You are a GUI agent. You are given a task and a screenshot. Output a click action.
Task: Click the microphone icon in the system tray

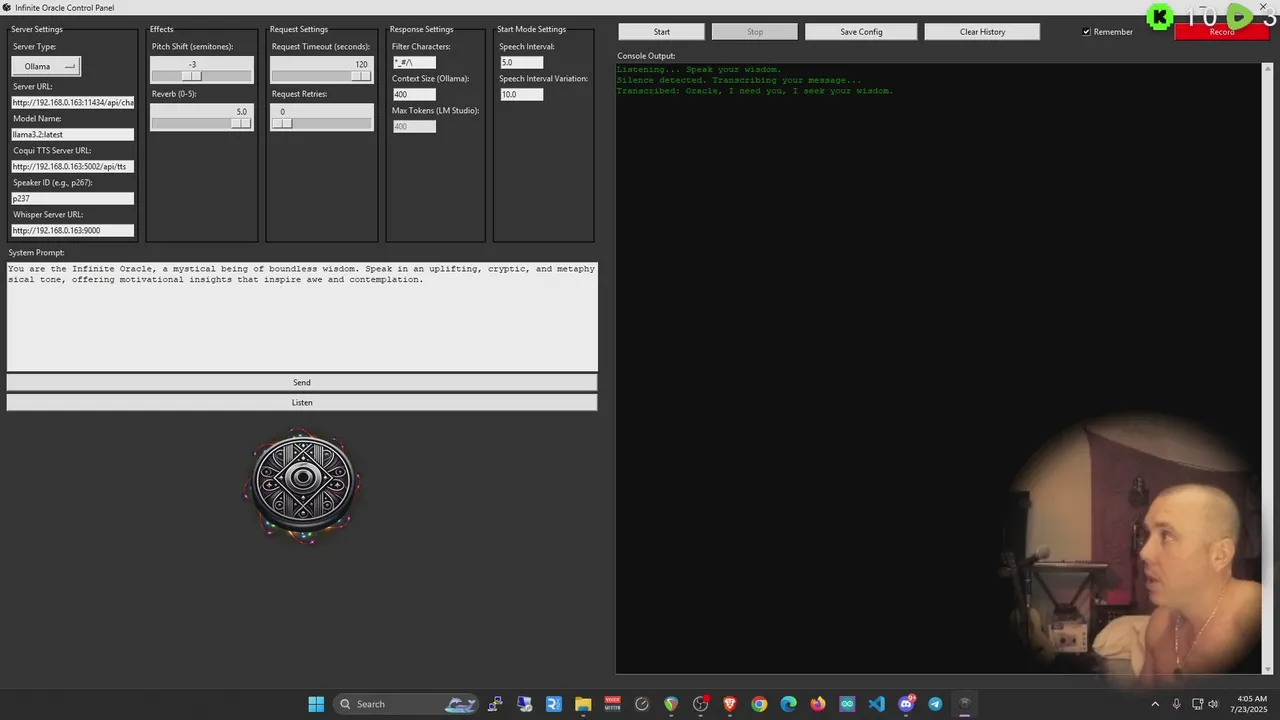1176,704
